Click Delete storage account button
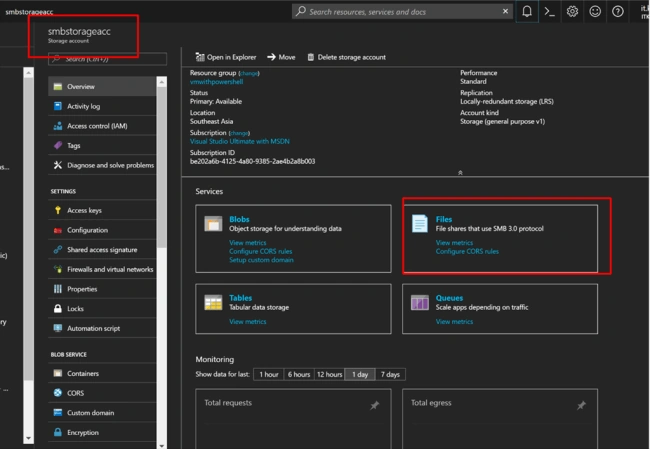This screenshot has height=449, width=650. point(346,57)
